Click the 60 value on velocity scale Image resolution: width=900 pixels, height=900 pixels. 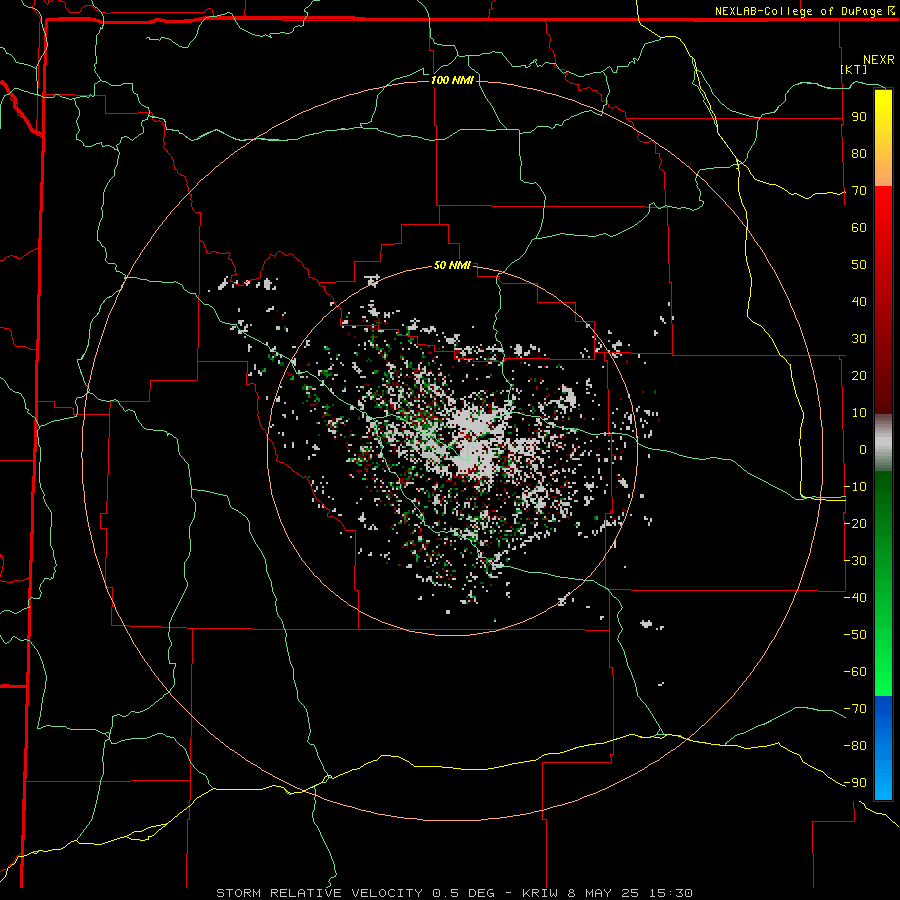[859, 228]
